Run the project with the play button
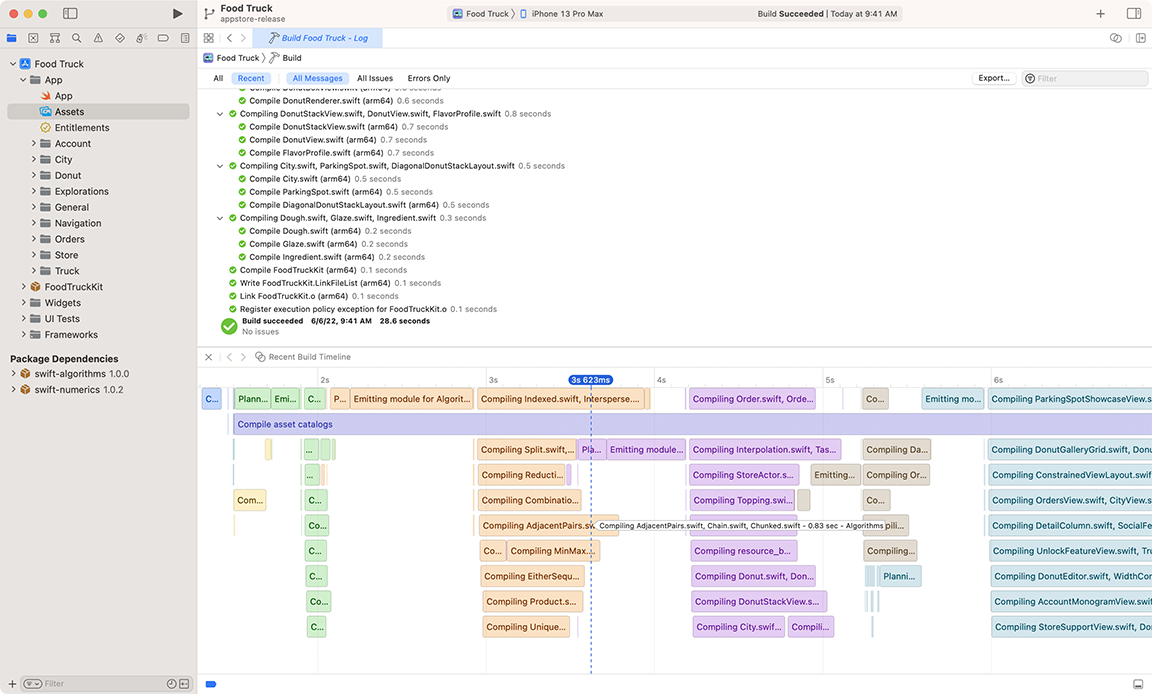1152x694 pixels. coord(177,13)
